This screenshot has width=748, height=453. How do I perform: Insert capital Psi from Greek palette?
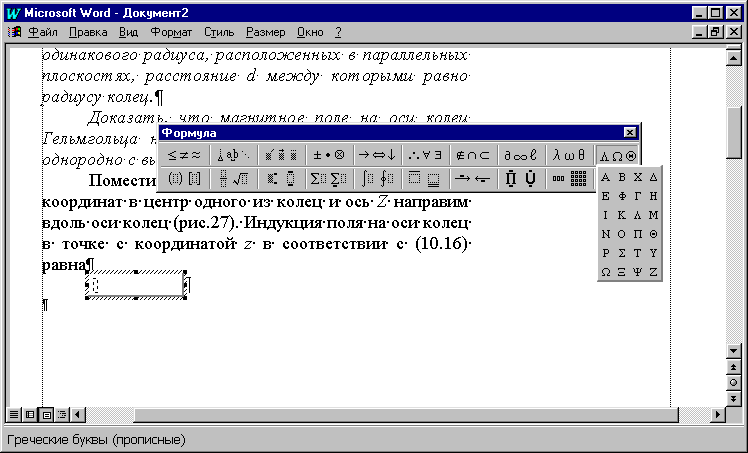[x=638, y=272]
